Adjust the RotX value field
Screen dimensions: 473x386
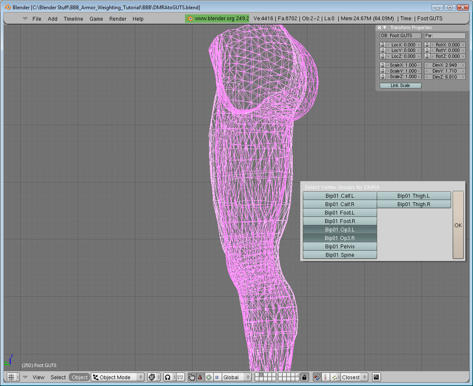tap(447, 45)
